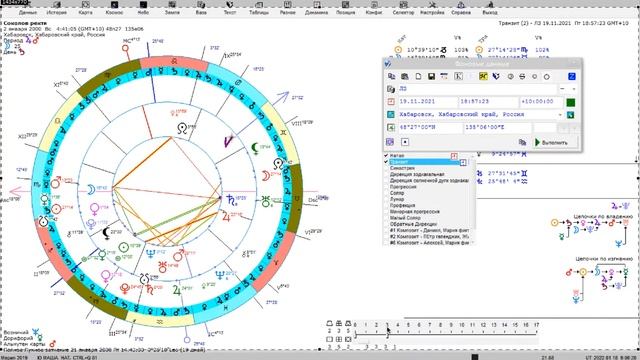Image resolution: width=640 pixels, height=360 pixels.
Task: Click the Выполнить button
Action: coord(556,142)
